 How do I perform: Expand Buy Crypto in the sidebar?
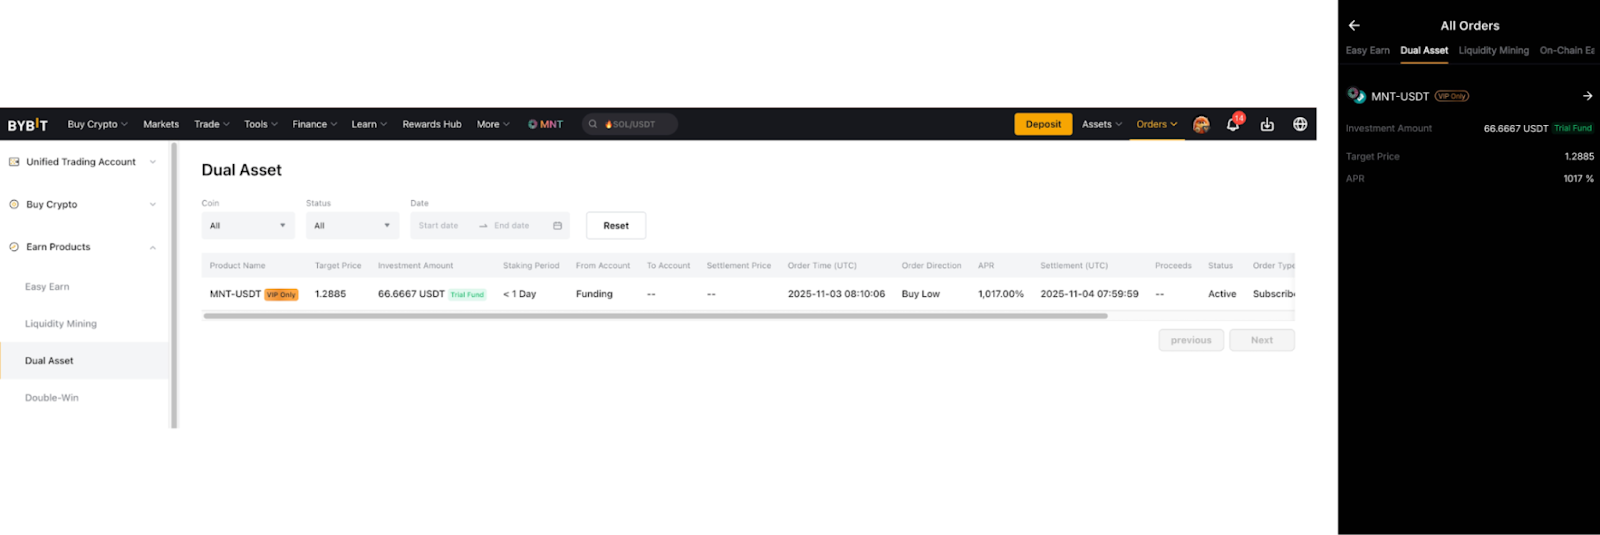(x=153, y=205)
